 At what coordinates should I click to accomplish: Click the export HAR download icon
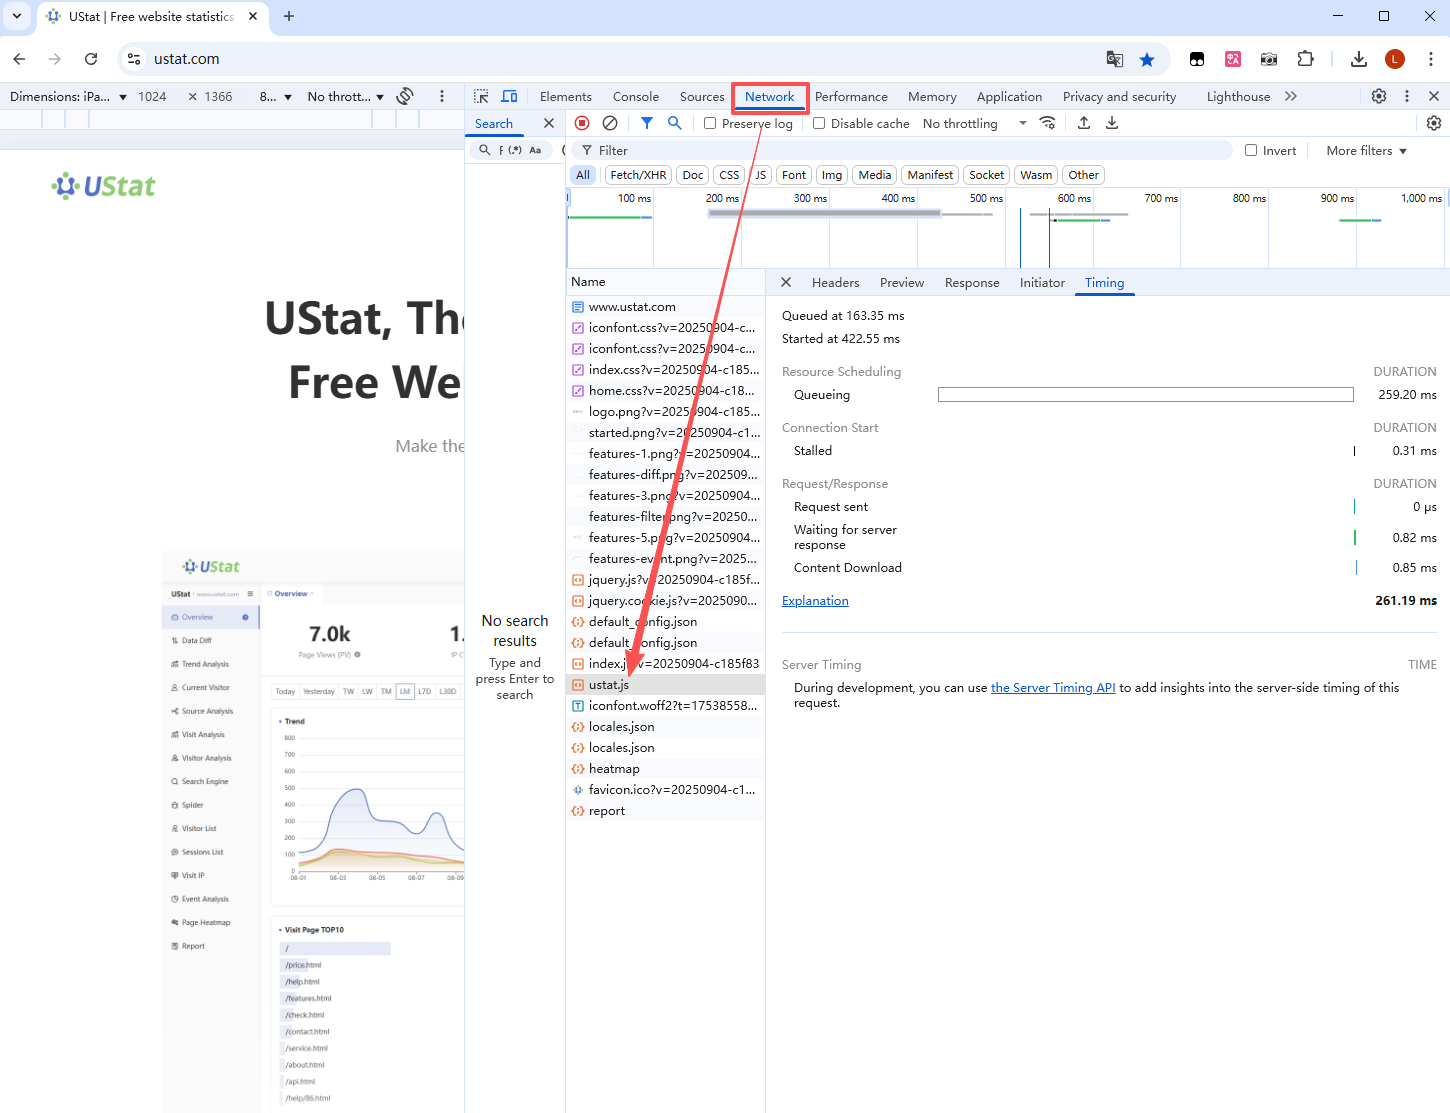click(1112, 123)
